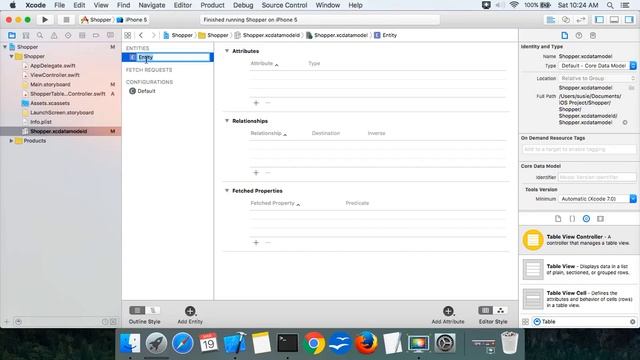Show the File Template library

558,219
